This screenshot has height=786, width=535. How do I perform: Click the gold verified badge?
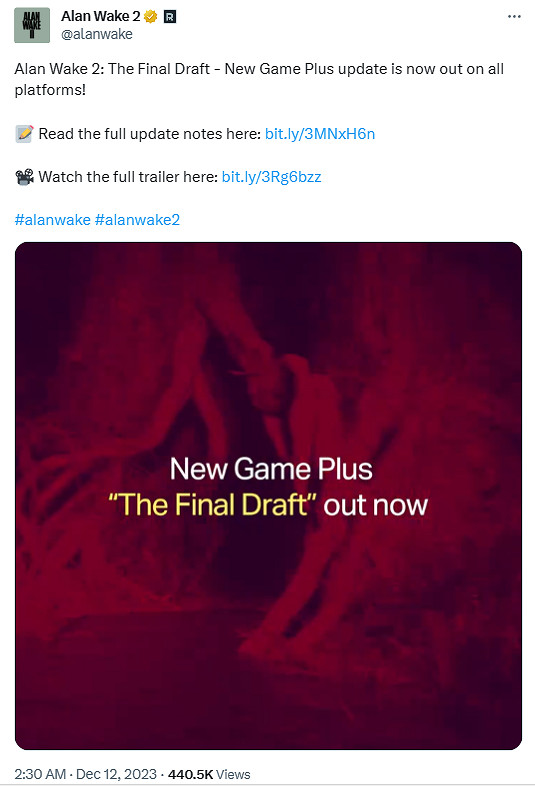click(150, 17)
